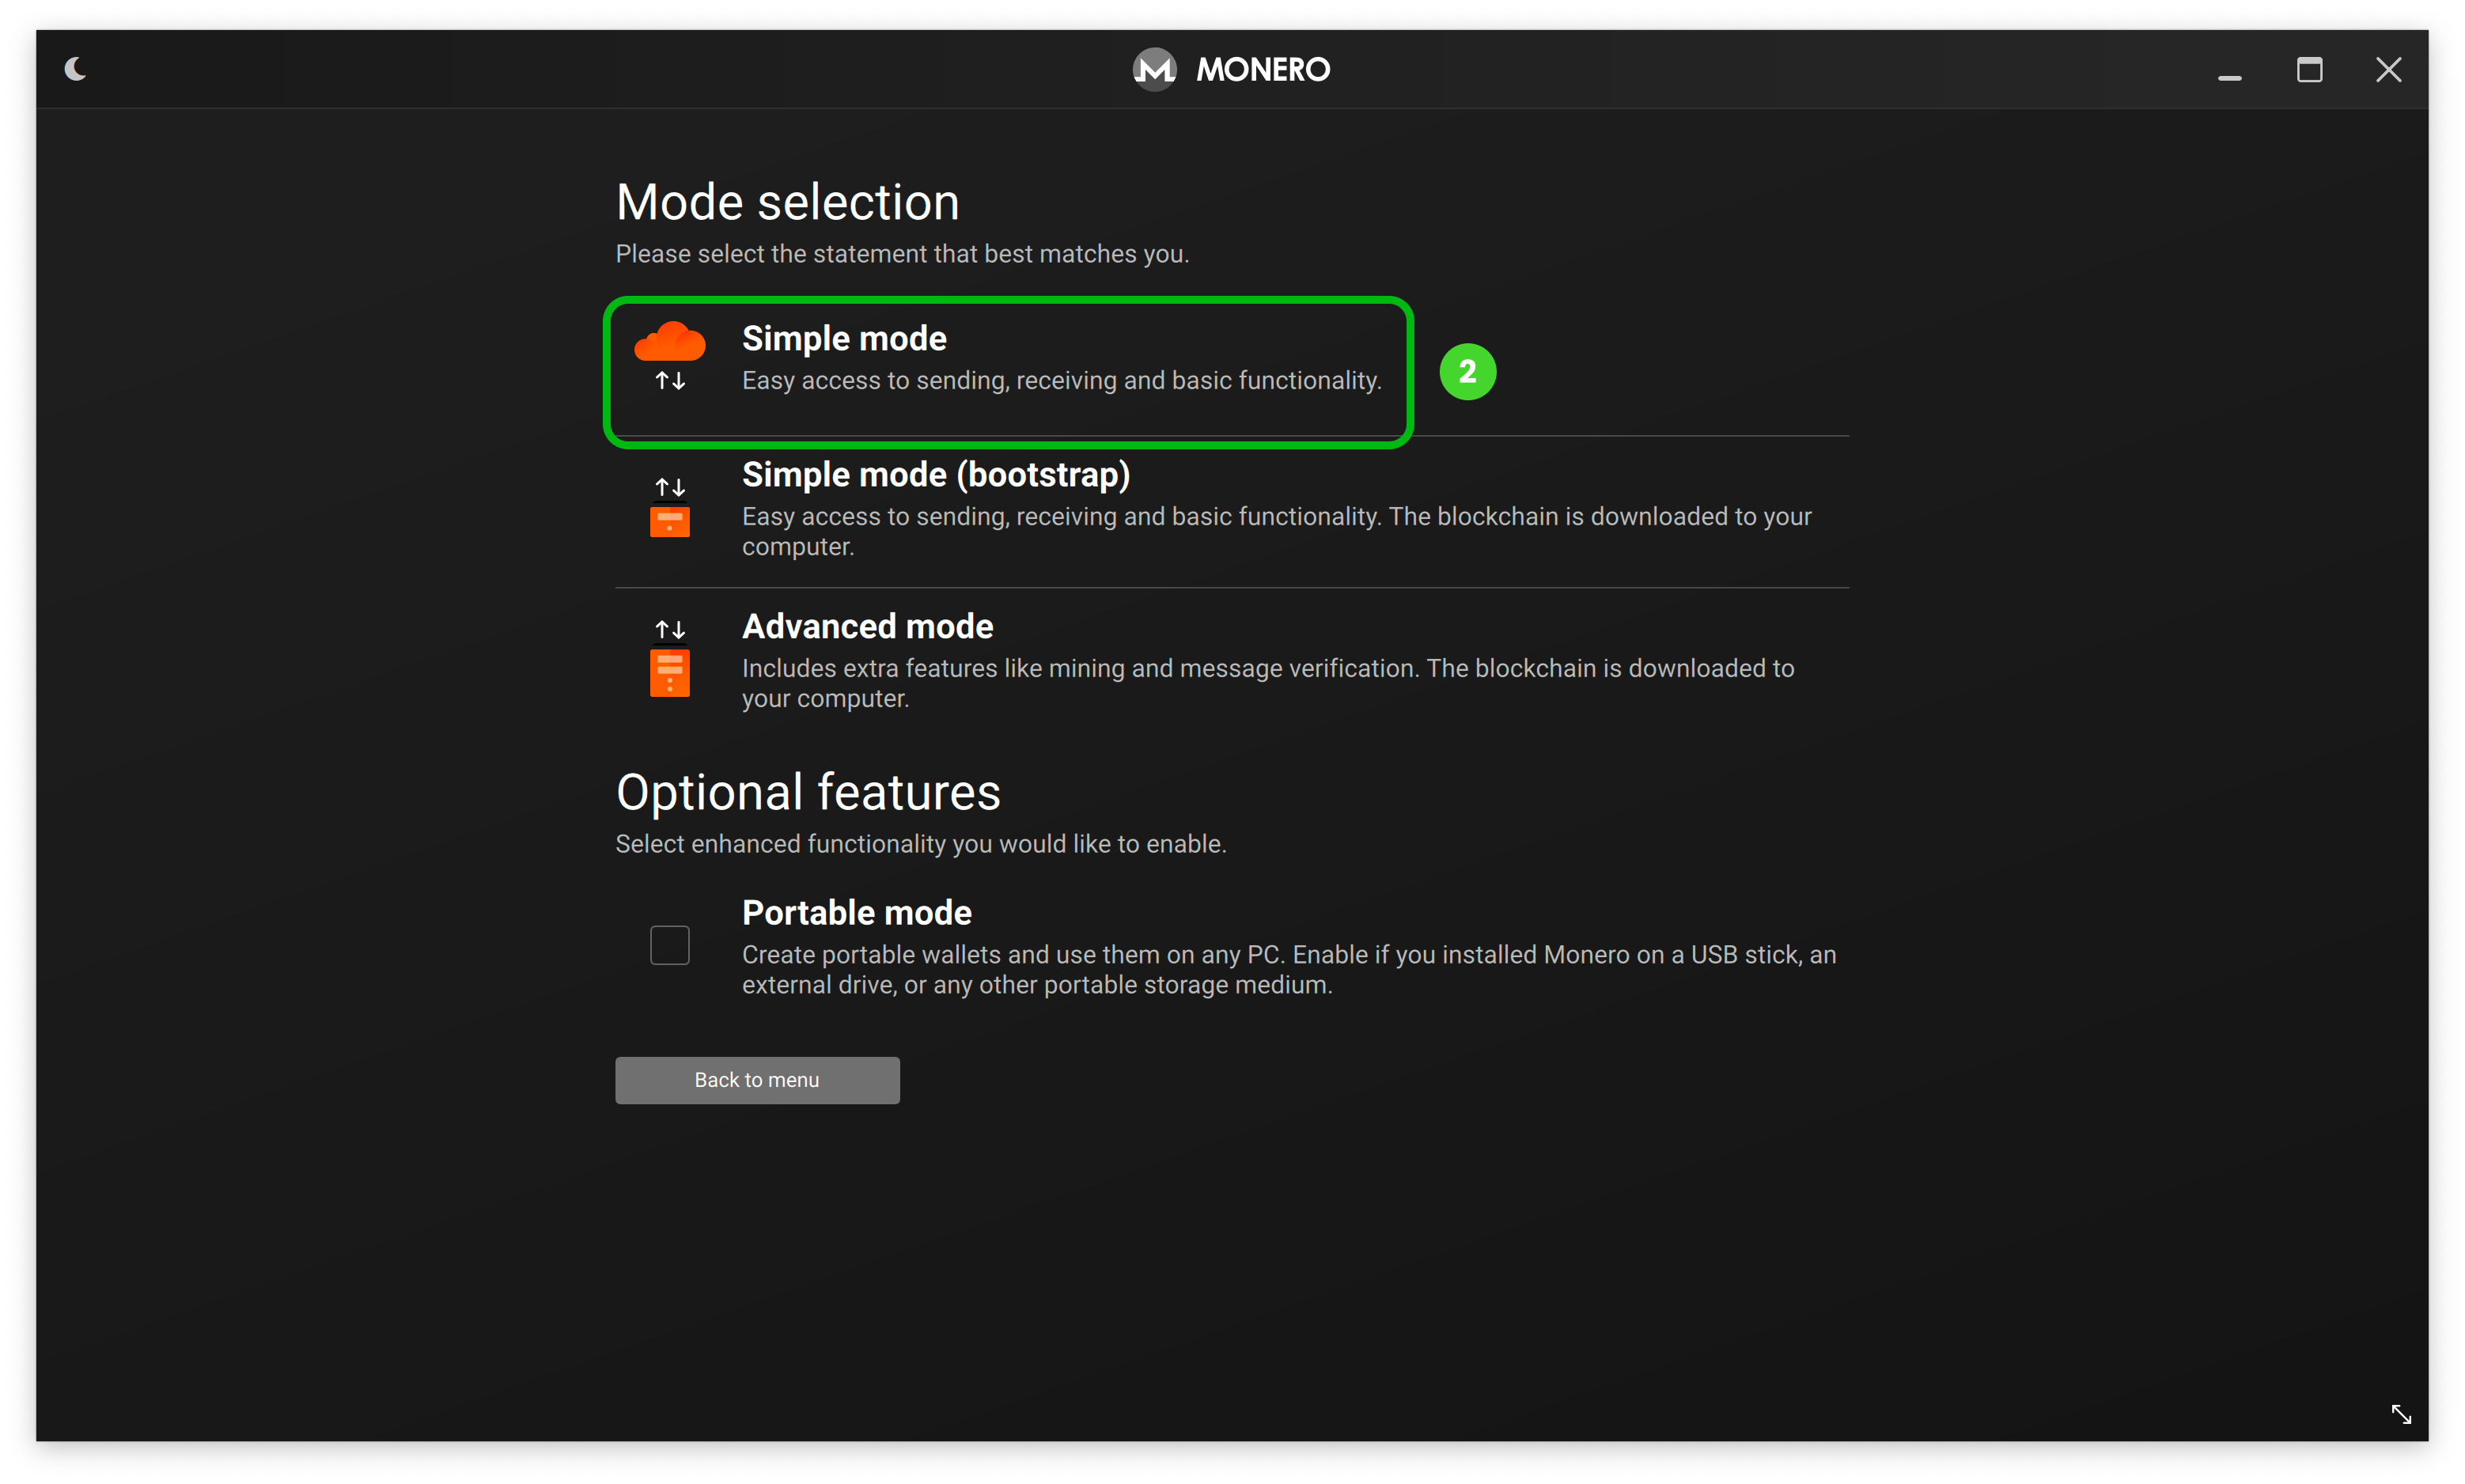Click the MONERO title text
The width and height of the screenshot is (2465, 1484).
(1262, 69)
